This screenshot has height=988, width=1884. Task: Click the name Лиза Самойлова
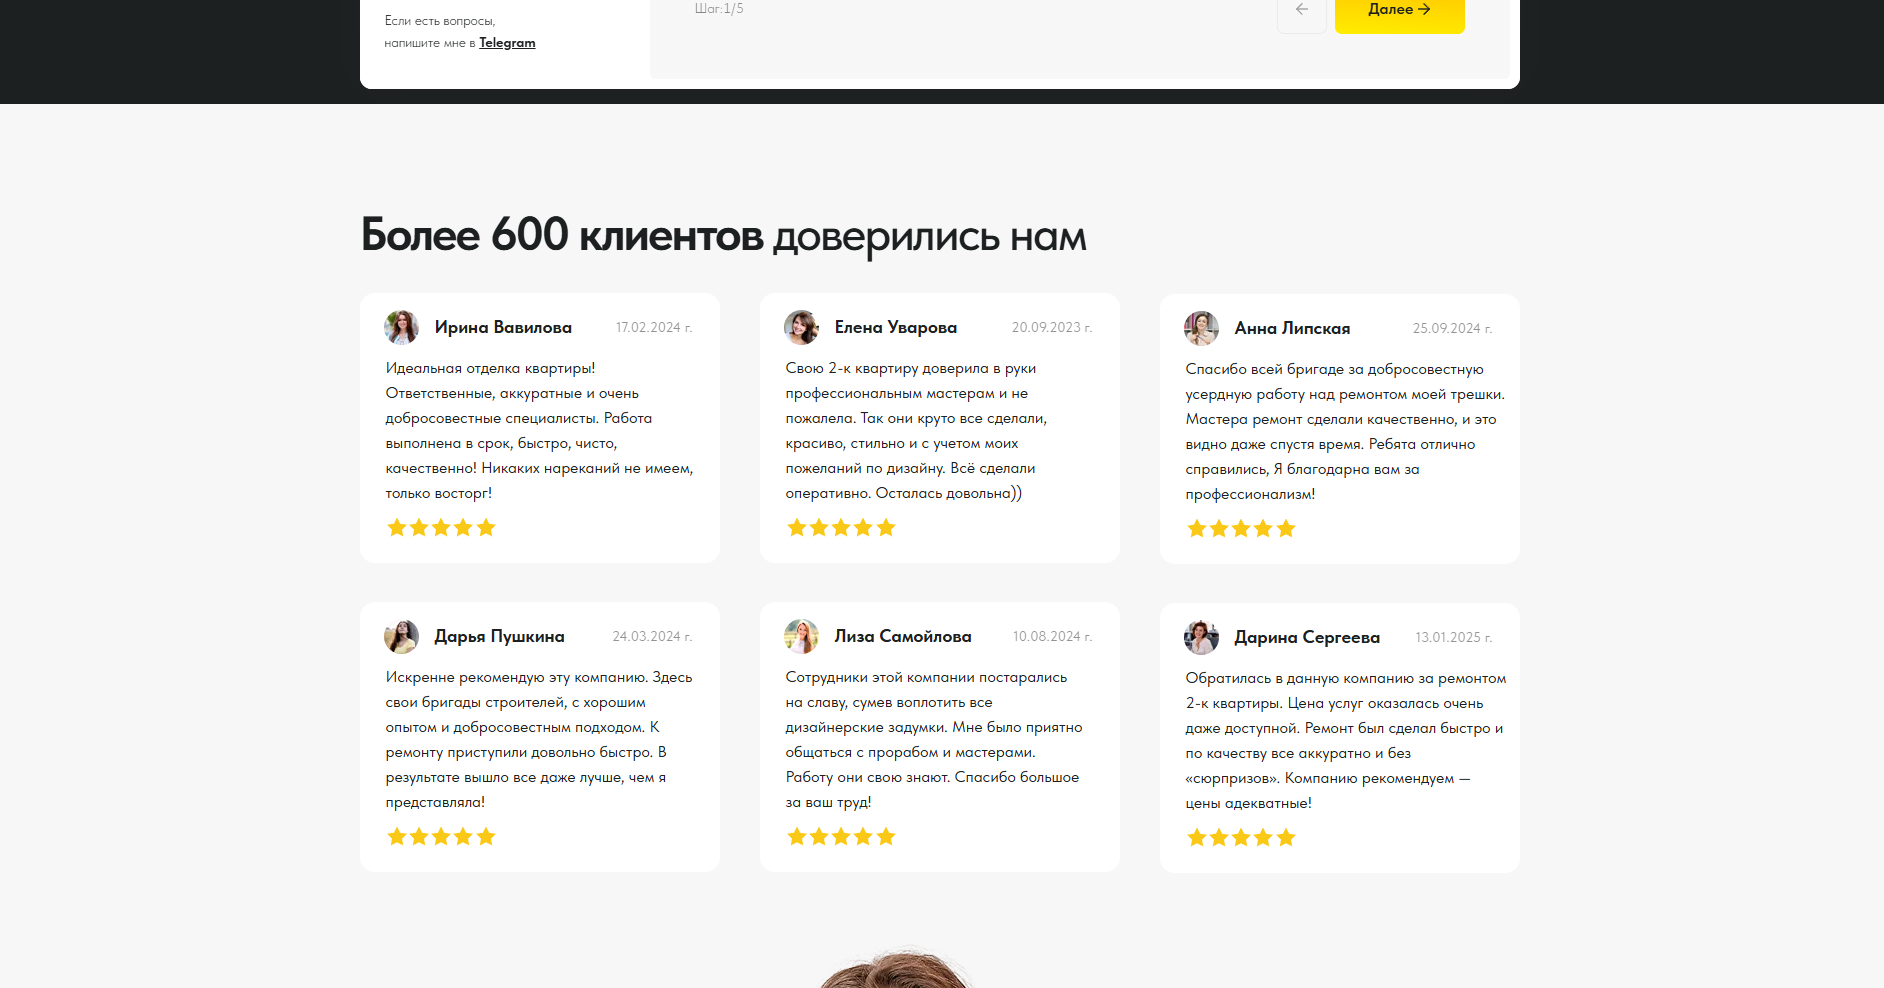pos(903,636)
